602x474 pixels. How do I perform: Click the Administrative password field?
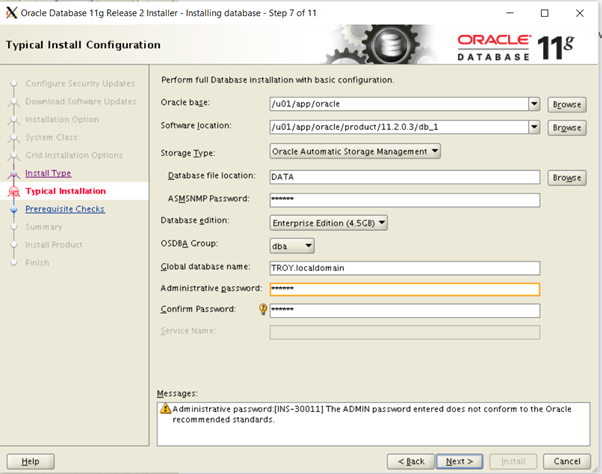click(x=404, y=290)
